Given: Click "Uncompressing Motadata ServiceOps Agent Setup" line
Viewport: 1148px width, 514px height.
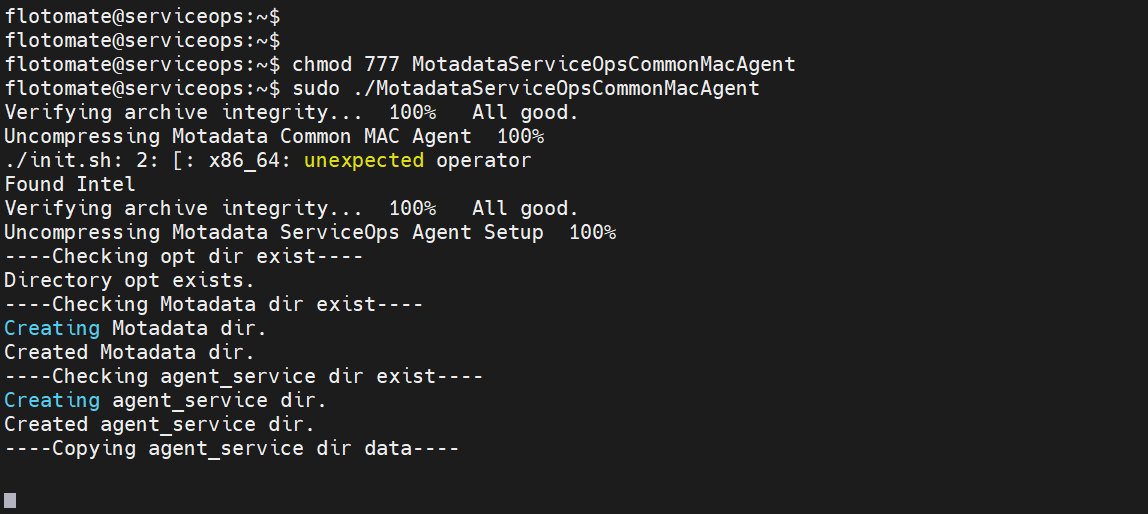Looking at the screenshot, I should click(x=310, y=232).
